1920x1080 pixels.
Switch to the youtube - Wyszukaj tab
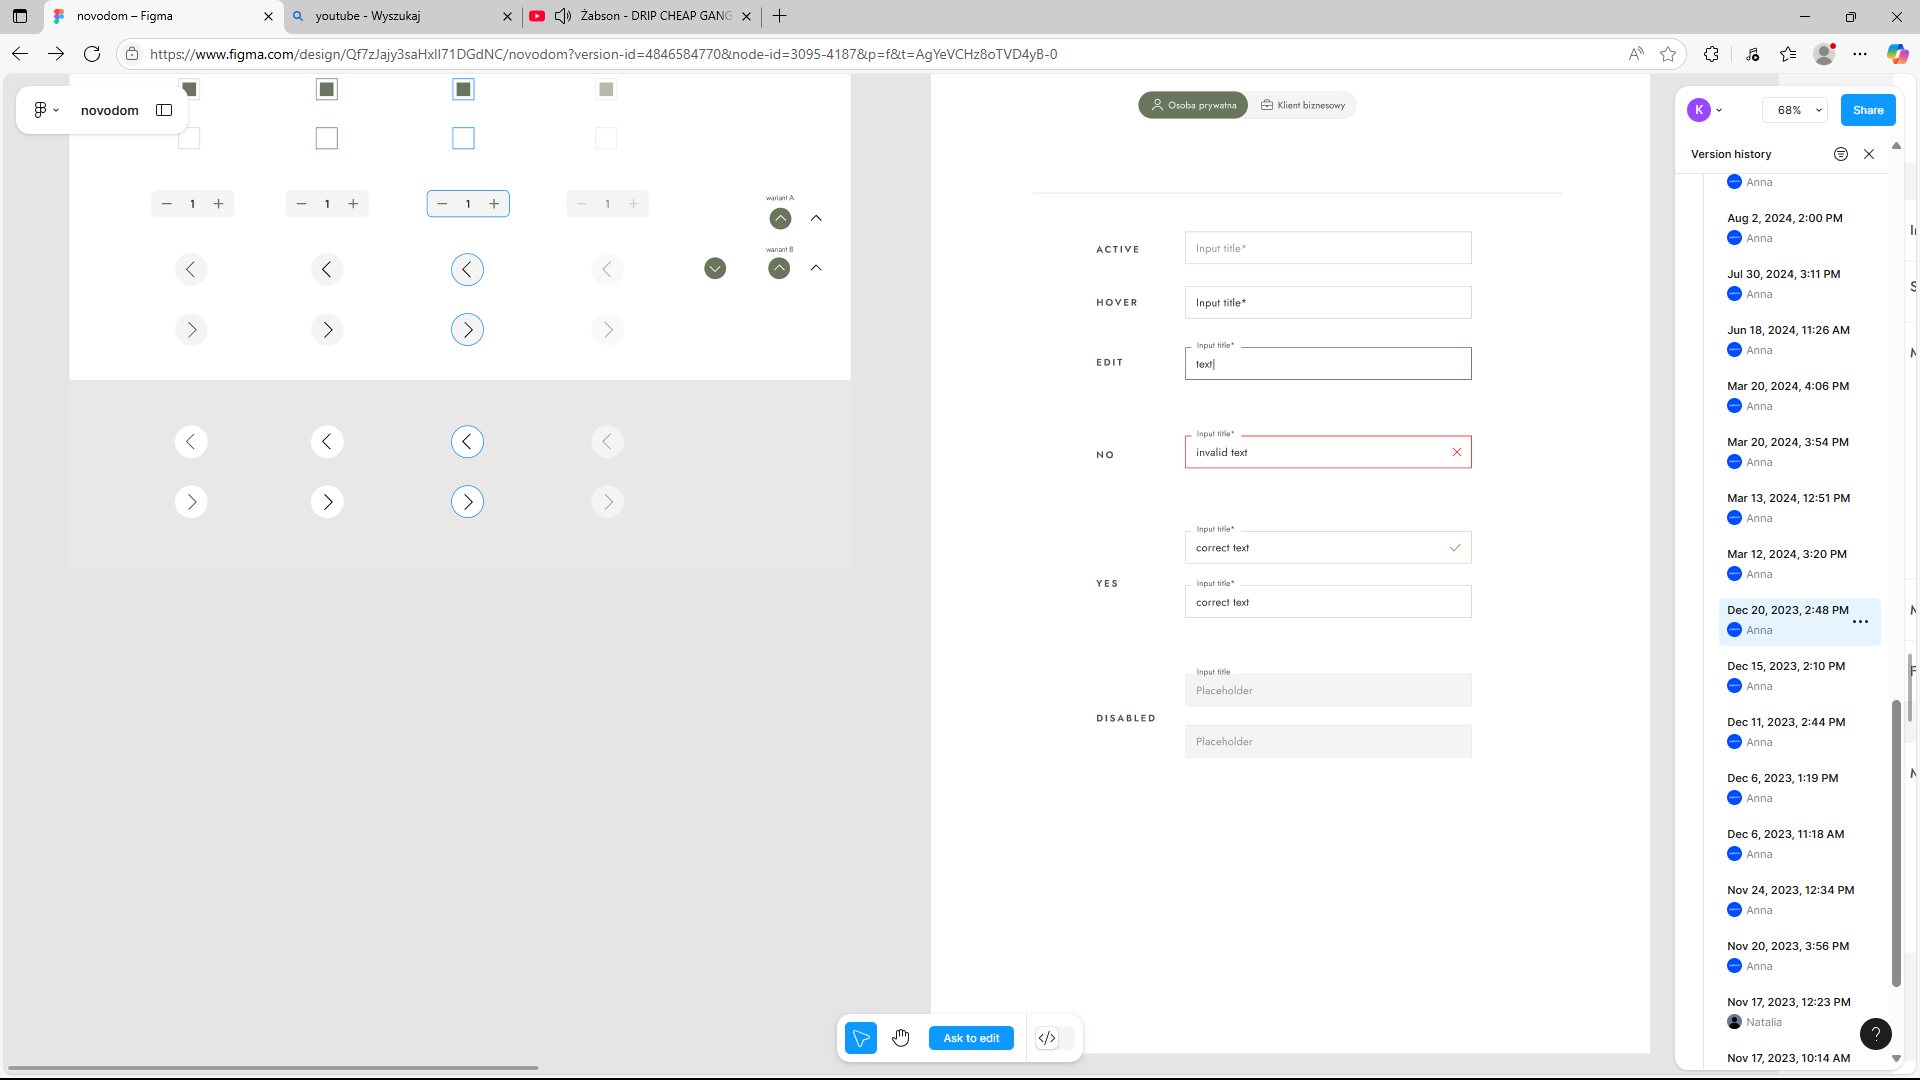400,16
